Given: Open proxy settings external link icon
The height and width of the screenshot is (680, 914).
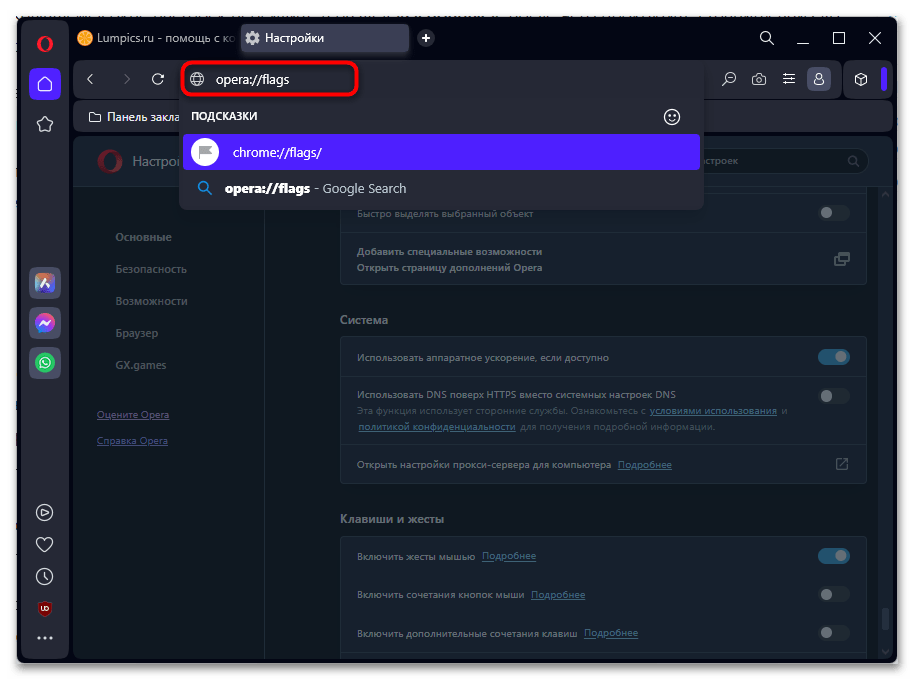Looking at the screenshot, I should 842,464.
